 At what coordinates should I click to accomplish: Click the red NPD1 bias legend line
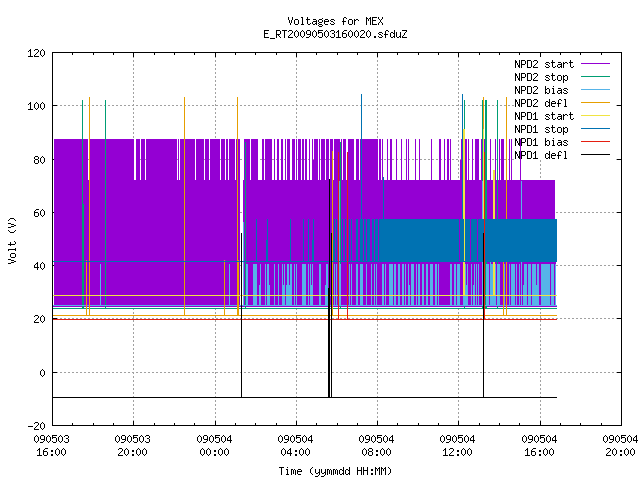595,142
